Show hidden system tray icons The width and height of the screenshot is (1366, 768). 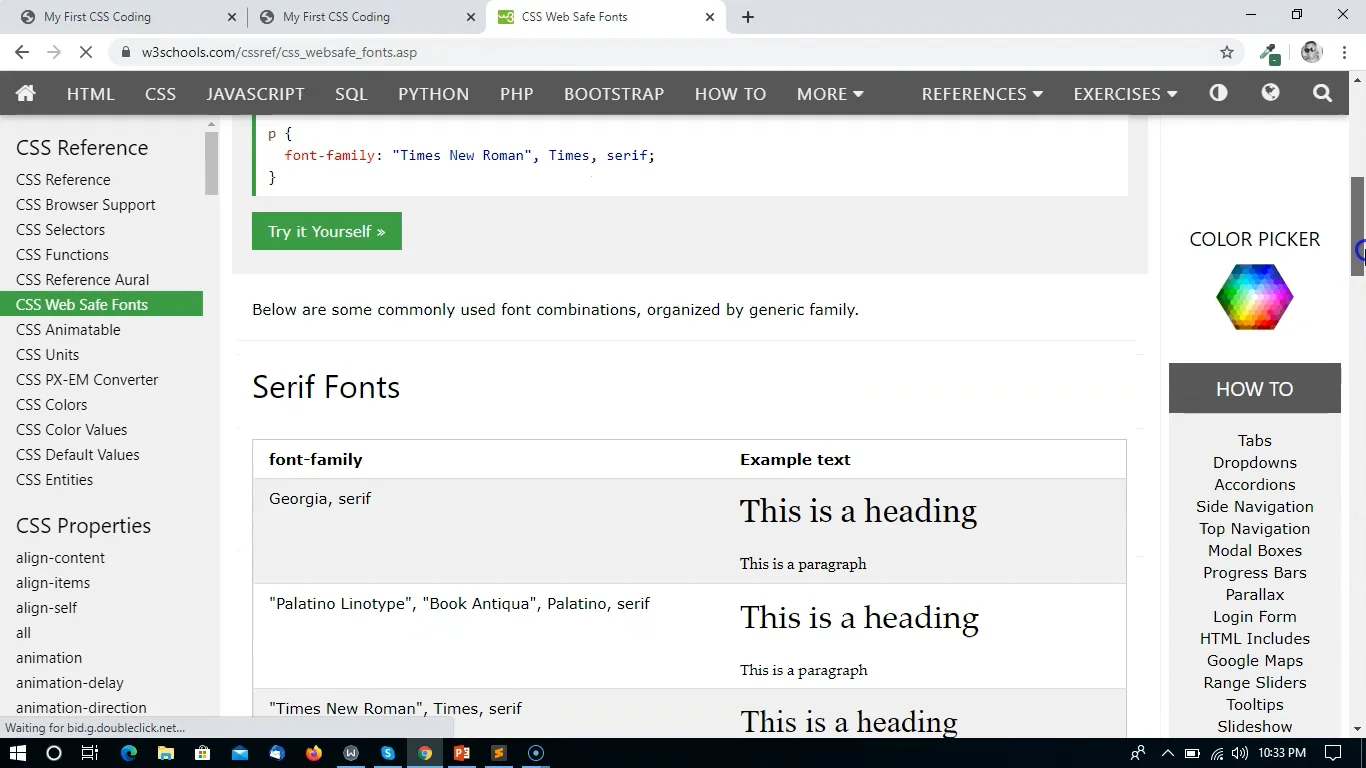[x=1167, y=753]
